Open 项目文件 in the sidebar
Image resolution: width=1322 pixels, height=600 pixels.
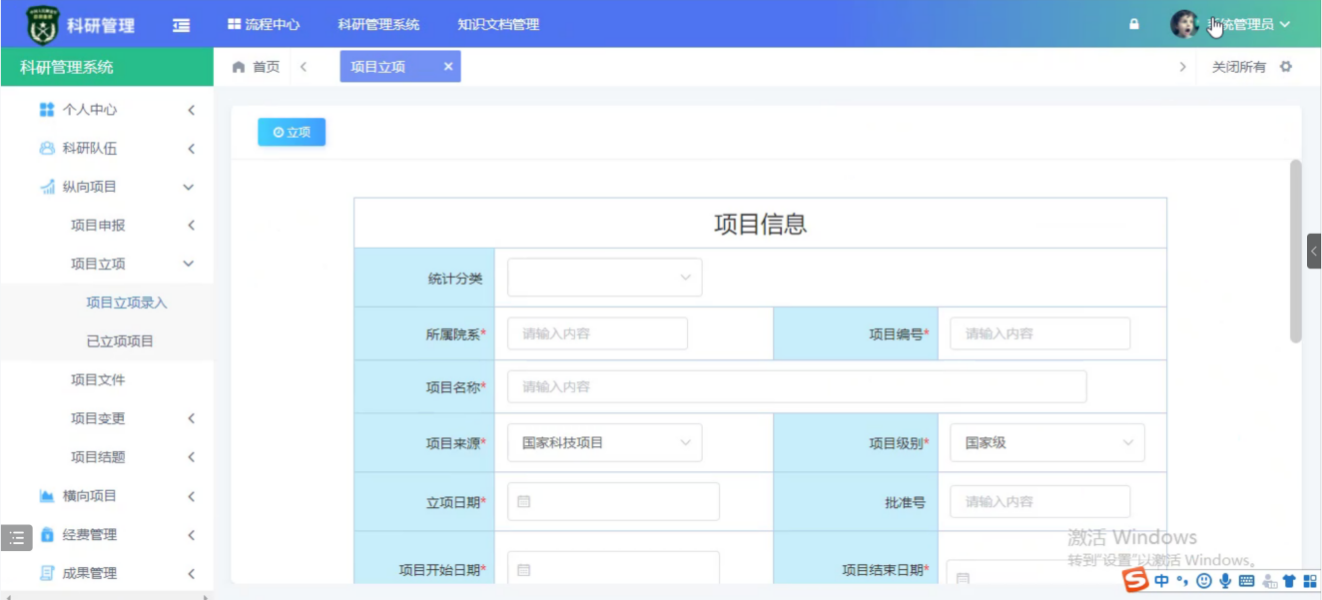(98, 380)
